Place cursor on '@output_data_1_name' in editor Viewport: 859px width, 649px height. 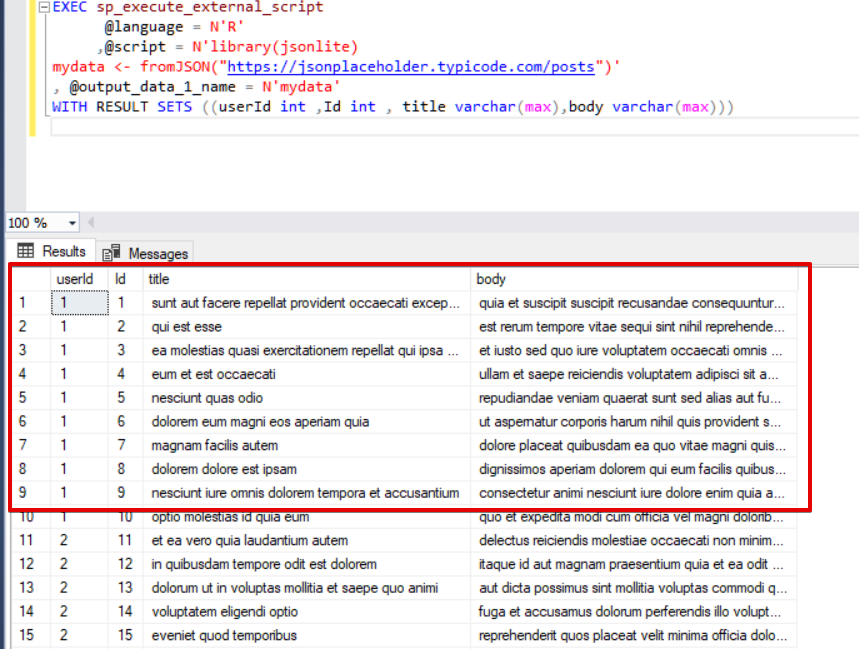point(152,87)
